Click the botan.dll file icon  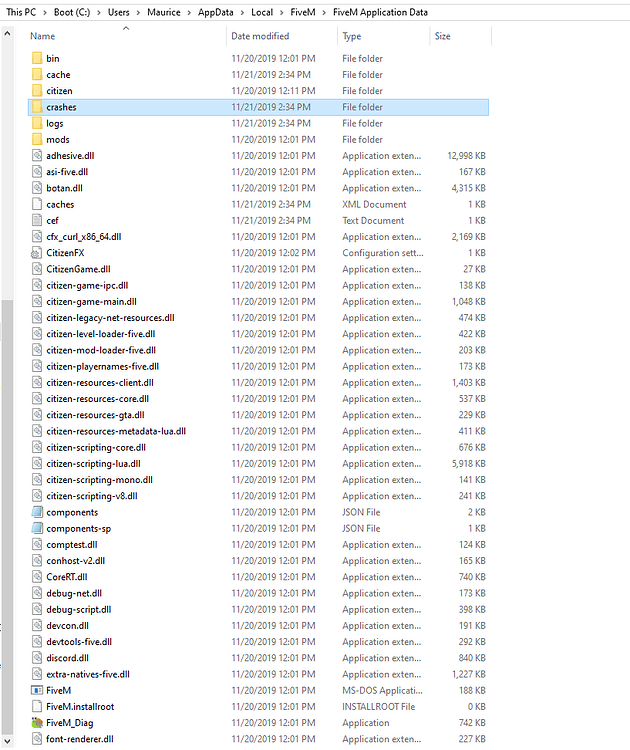pyautogui.click(x=37, y=188)
